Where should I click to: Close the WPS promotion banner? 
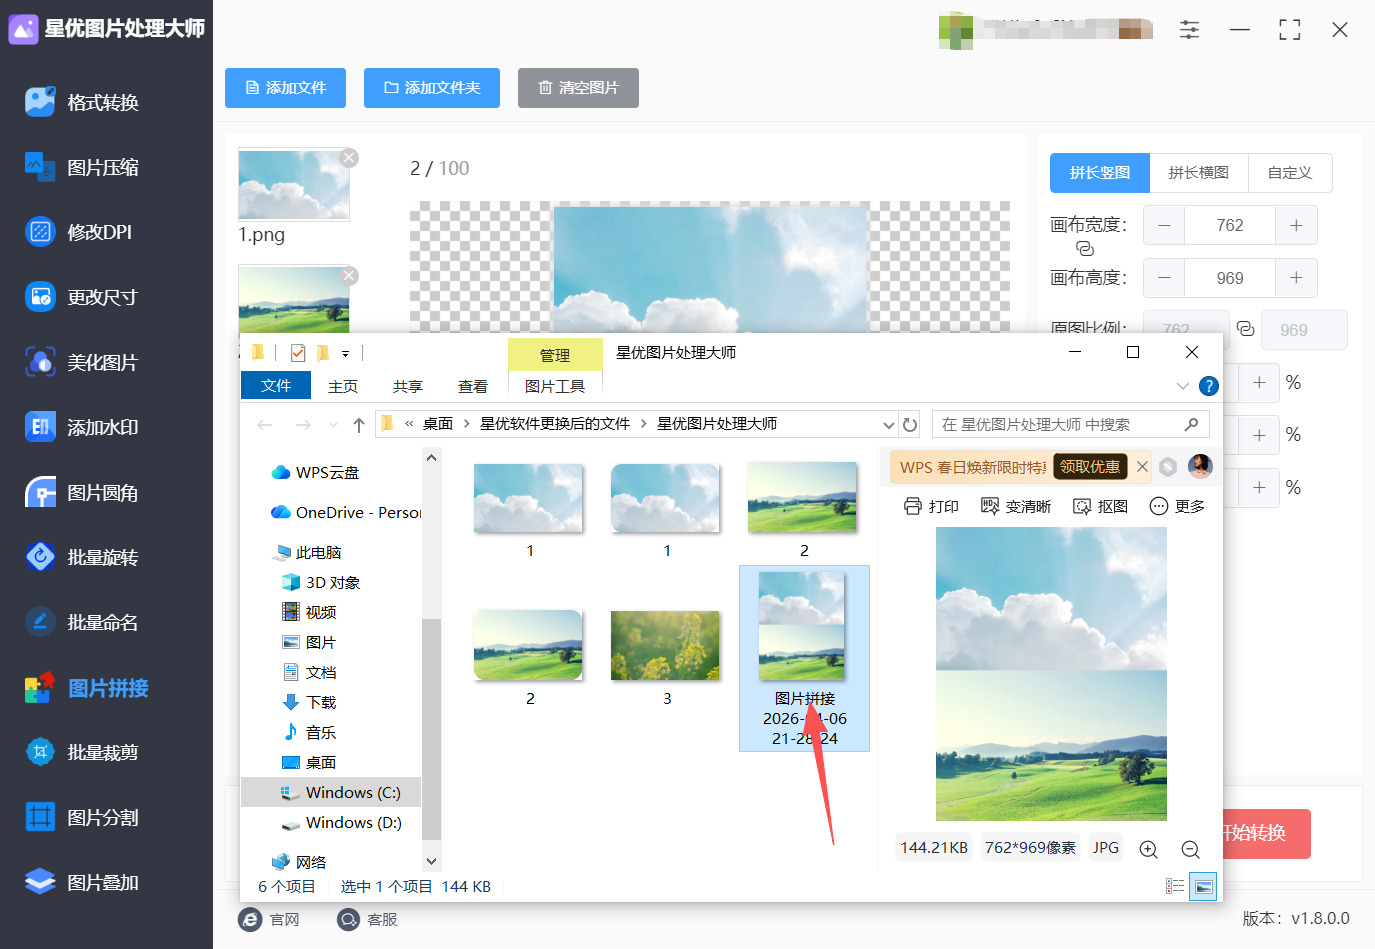coord(1142,467)
